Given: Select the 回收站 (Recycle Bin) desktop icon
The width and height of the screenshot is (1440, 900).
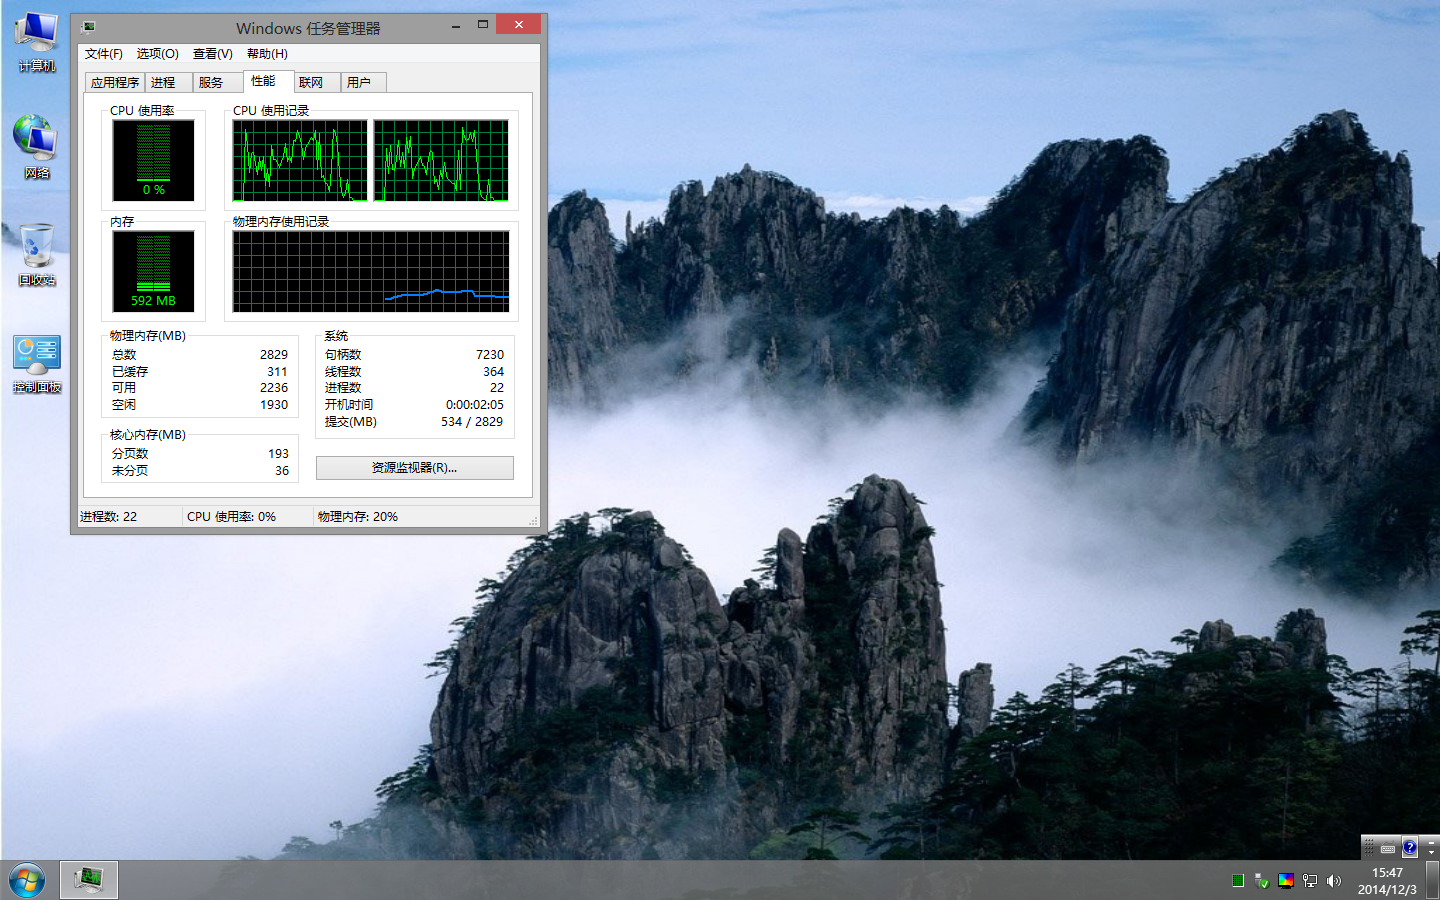Looking at the screenshot, I should [x=37, y=255].
